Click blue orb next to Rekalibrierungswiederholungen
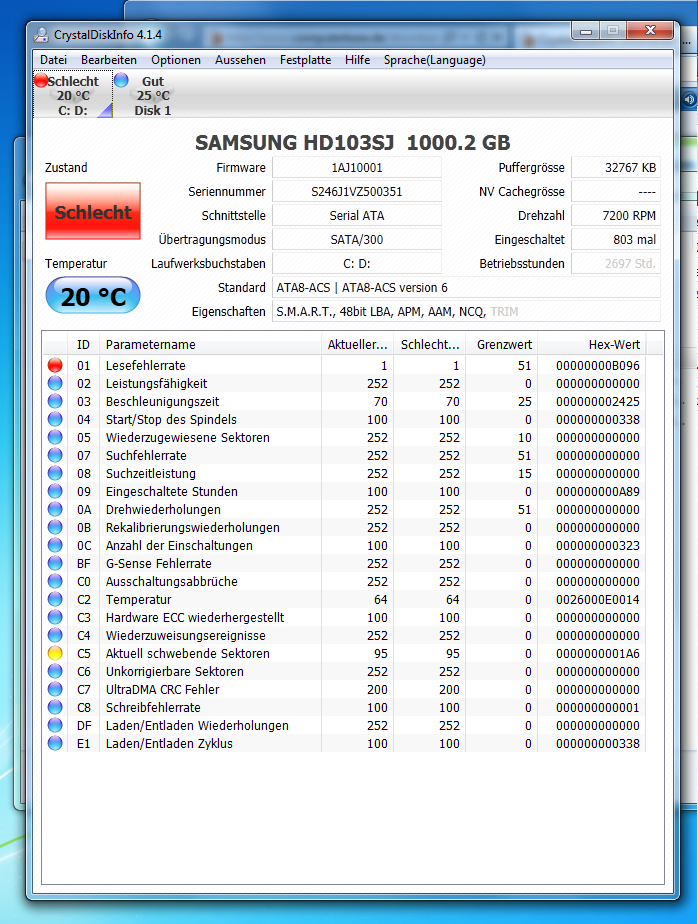Screen dimensions: 698x924 tap(55, 527)
